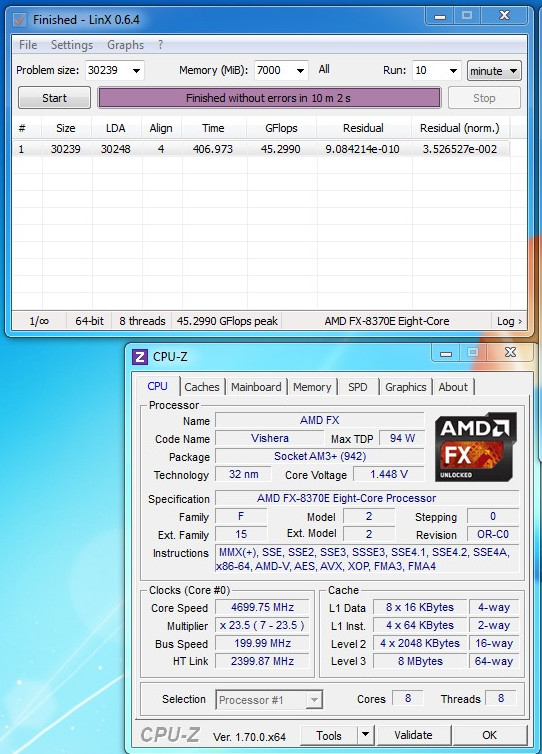Click the Start button in LinX
542x754 pixels.
54,98
